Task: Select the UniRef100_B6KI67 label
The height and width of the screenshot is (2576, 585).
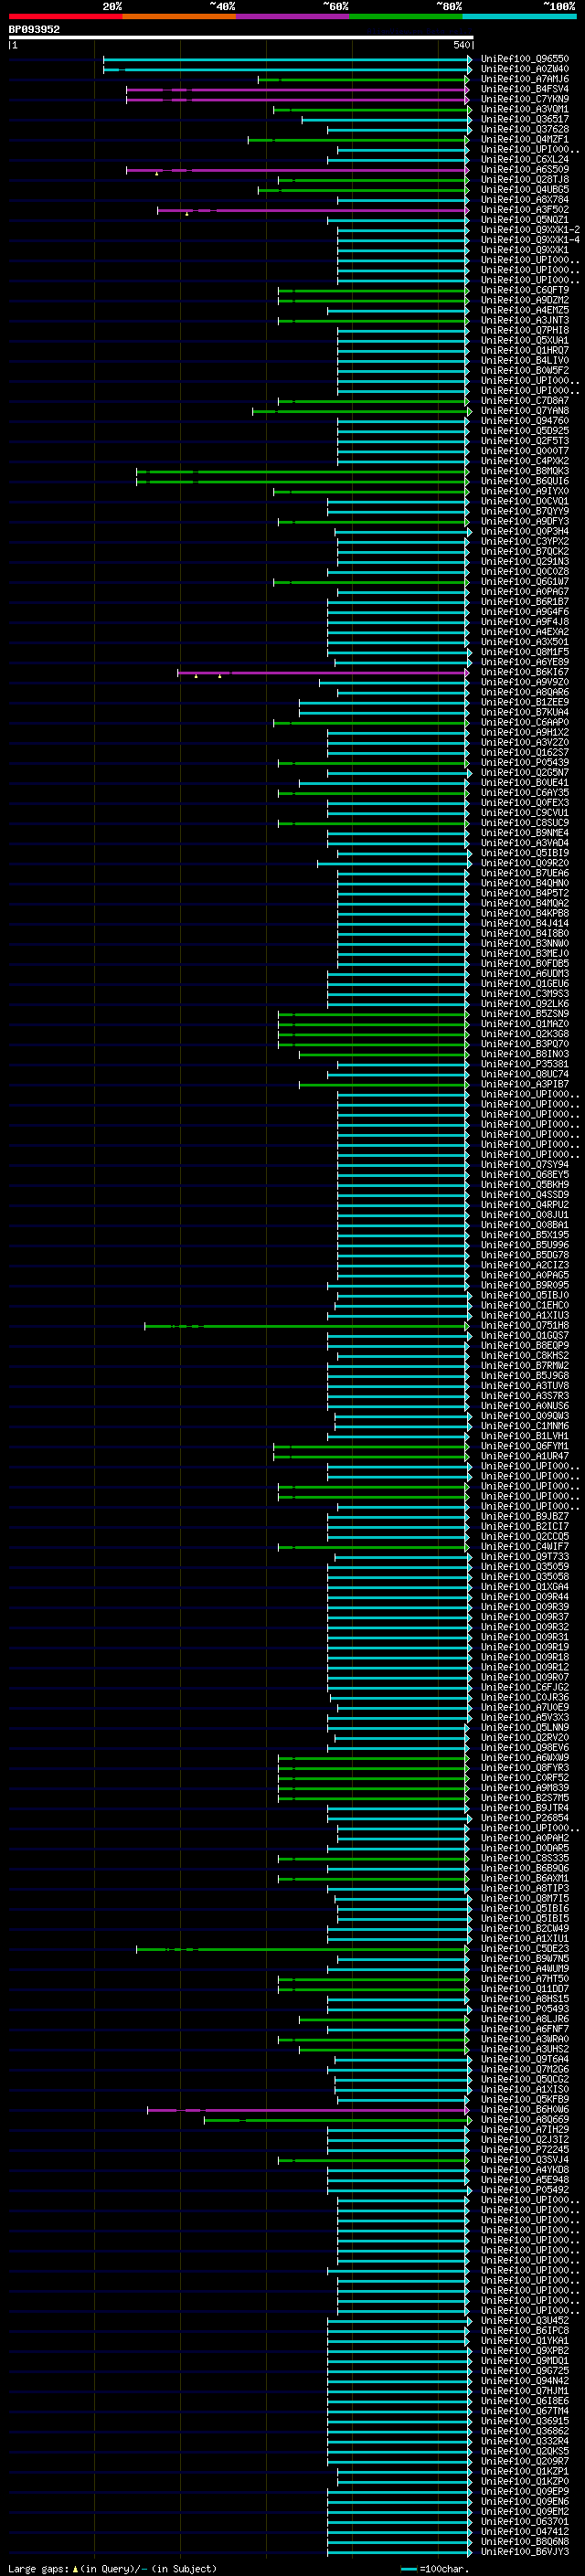Action: coord(524,672)
